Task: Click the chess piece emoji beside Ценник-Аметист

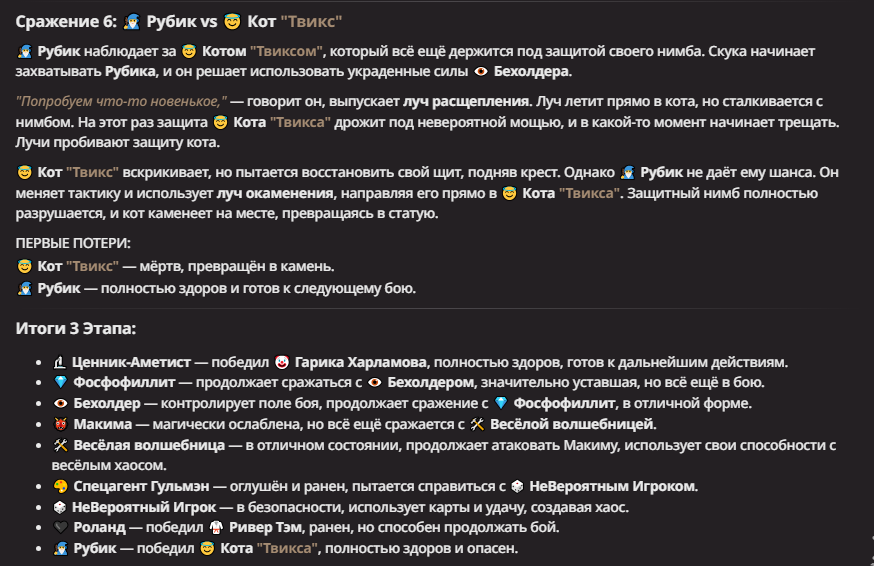Action: pyautogui.click(x=60, y=361)
